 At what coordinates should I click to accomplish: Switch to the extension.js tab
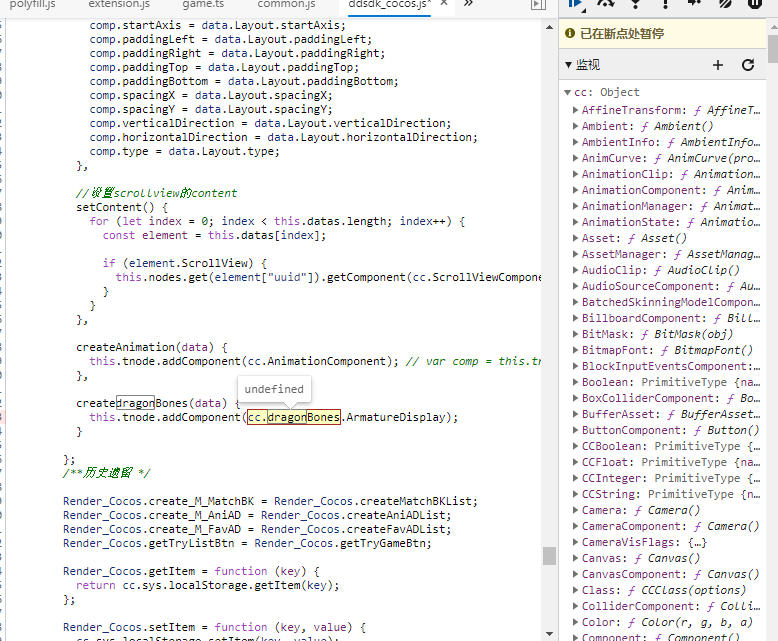pyautogui.click(x=119, y=4)
